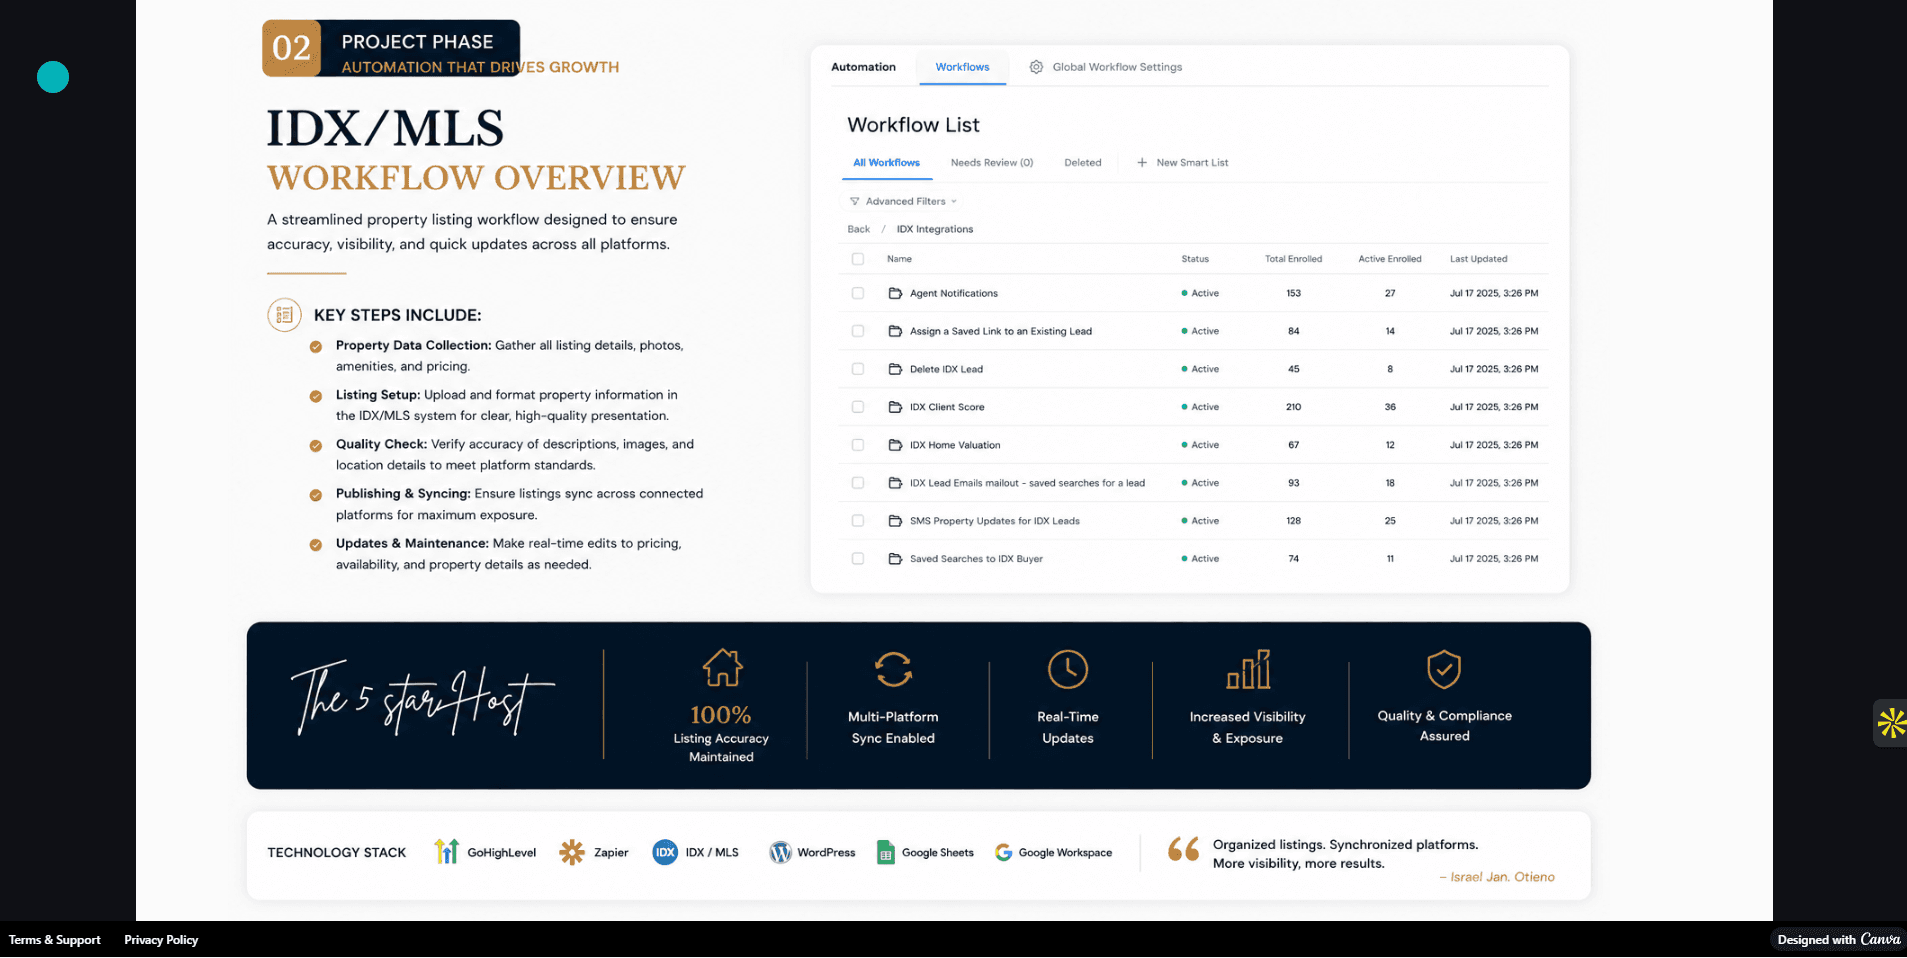This screenshot has height=958, width=1907.
Task: Check the IDX Client Score row checkbox
Action: click(x=858, y=407)
